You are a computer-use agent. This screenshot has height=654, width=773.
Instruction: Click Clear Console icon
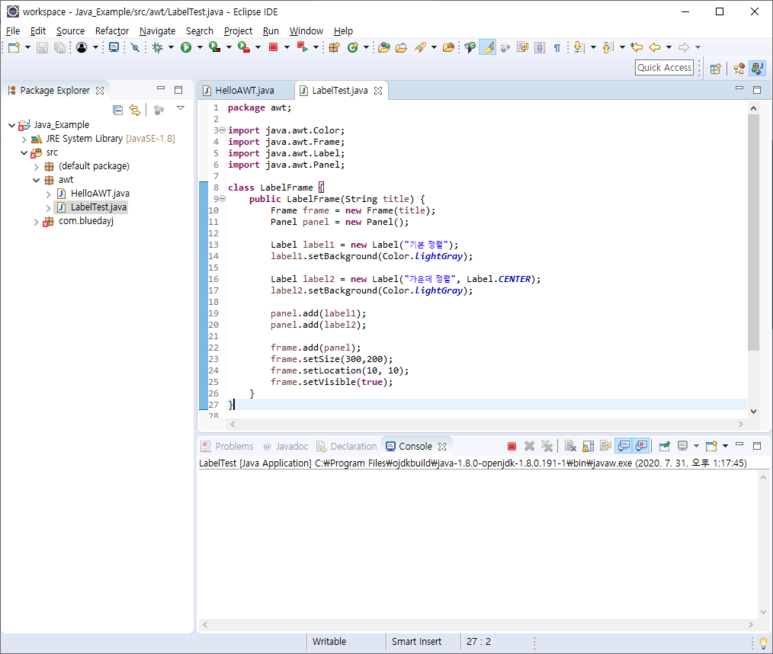coord(570,446)
